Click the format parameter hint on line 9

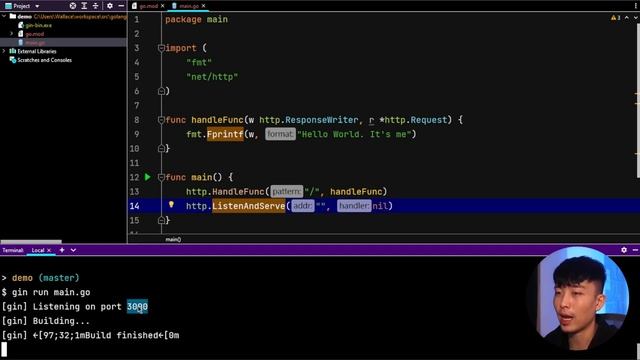pos(280,134)
